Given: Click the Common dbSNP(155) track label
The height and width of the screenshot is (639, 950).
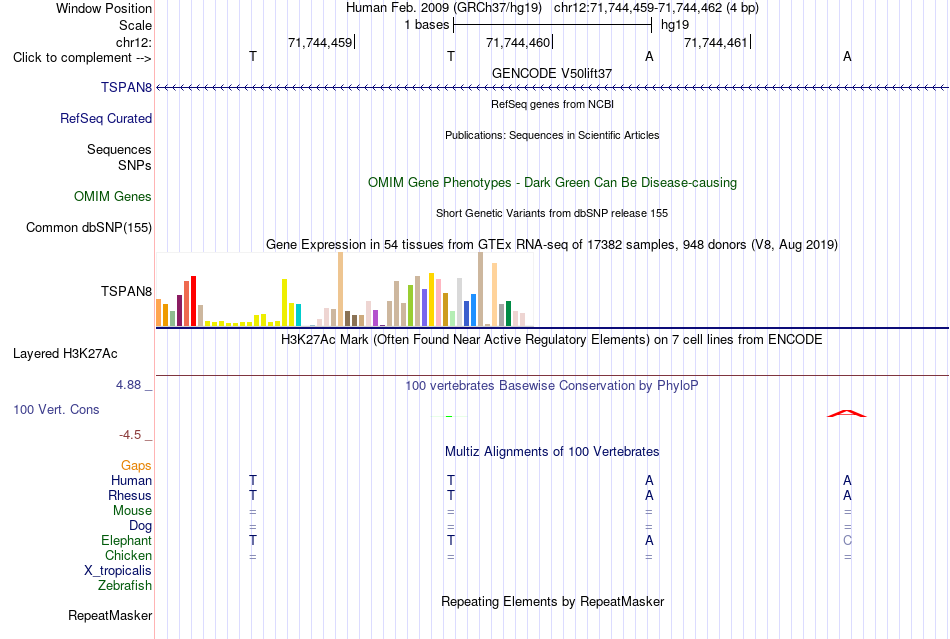Looking at the screenshot, I should [89, 227].
